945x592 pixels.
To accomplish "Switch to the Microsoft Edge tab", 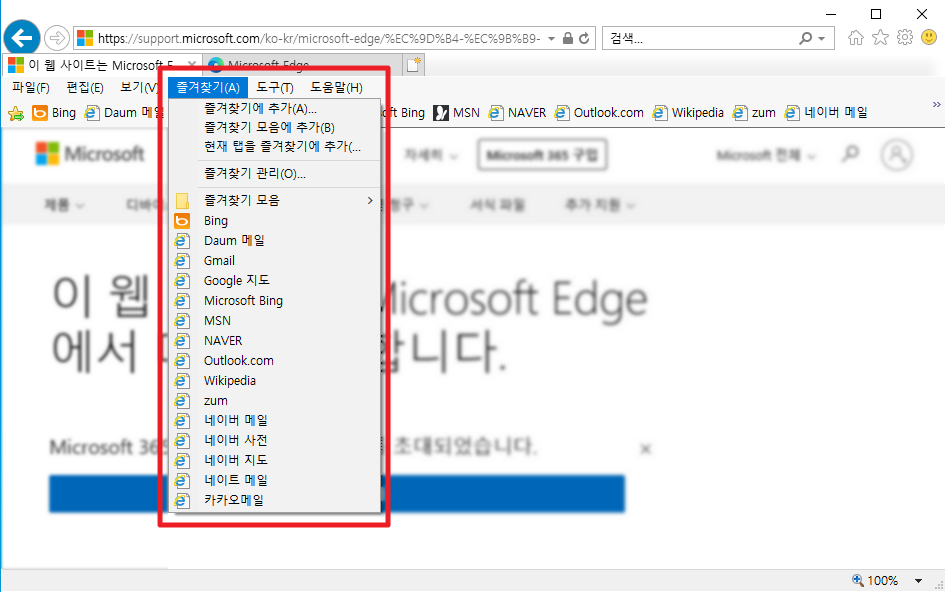I will [301, 65].
